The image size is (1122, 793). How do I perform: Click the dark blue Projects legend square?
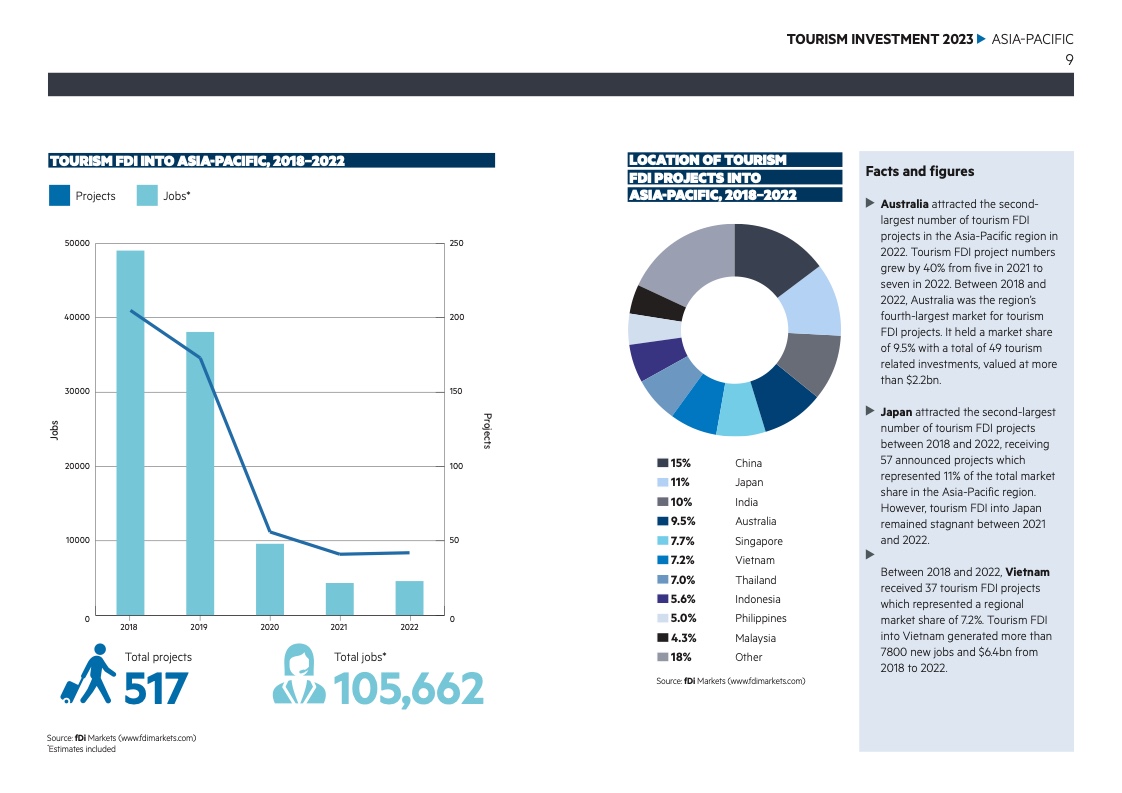[x=59, y=196]
